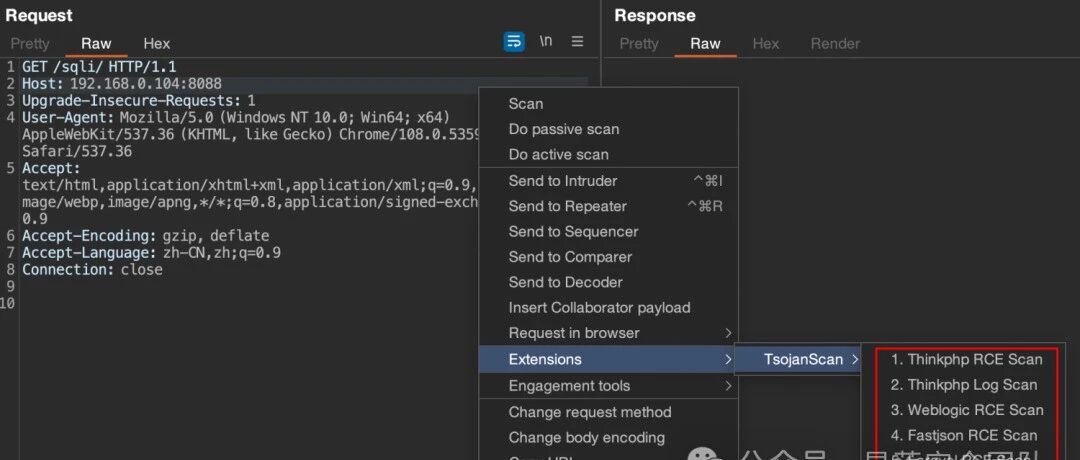Screen dimensions: 1080x460
Task: Switch to Response Raw tab
Action: [x=705, y=43]
